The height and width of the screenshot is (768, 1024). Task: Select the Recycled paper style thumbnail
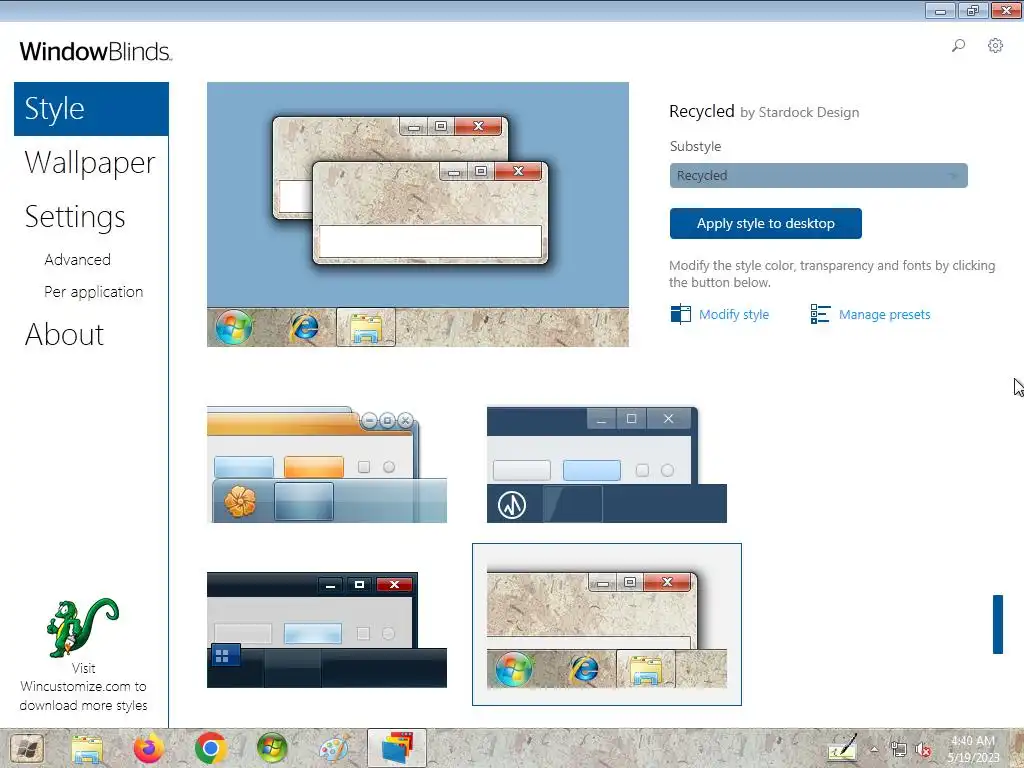point(607,624)
